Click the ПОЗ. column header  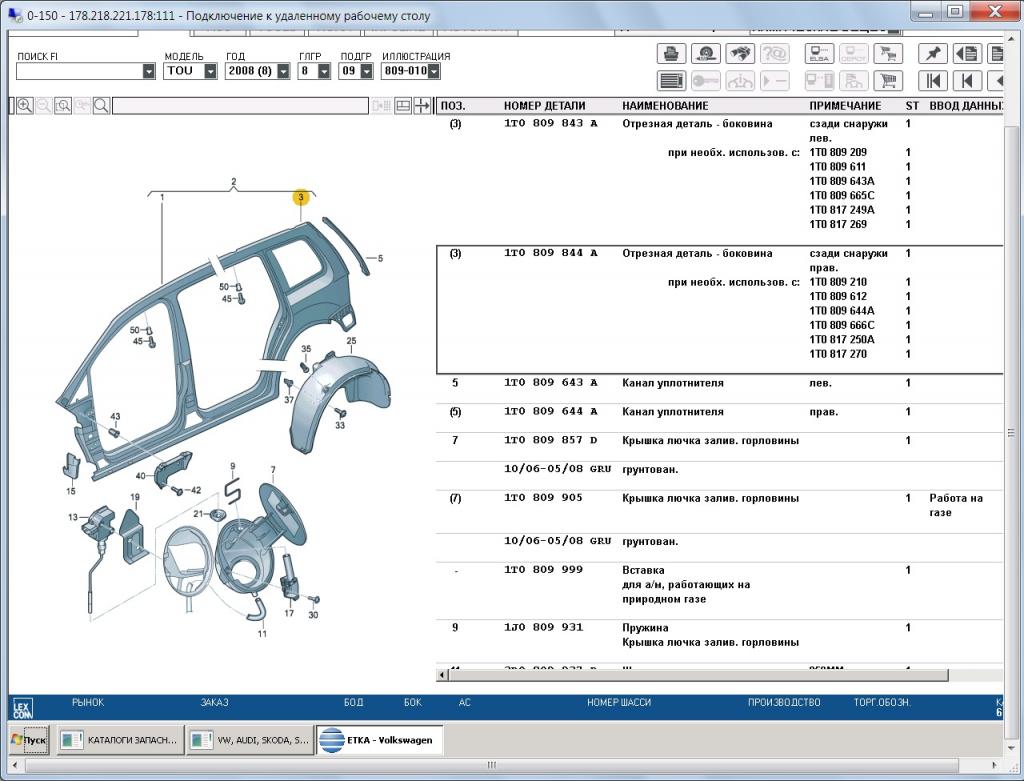click(453, 106)
